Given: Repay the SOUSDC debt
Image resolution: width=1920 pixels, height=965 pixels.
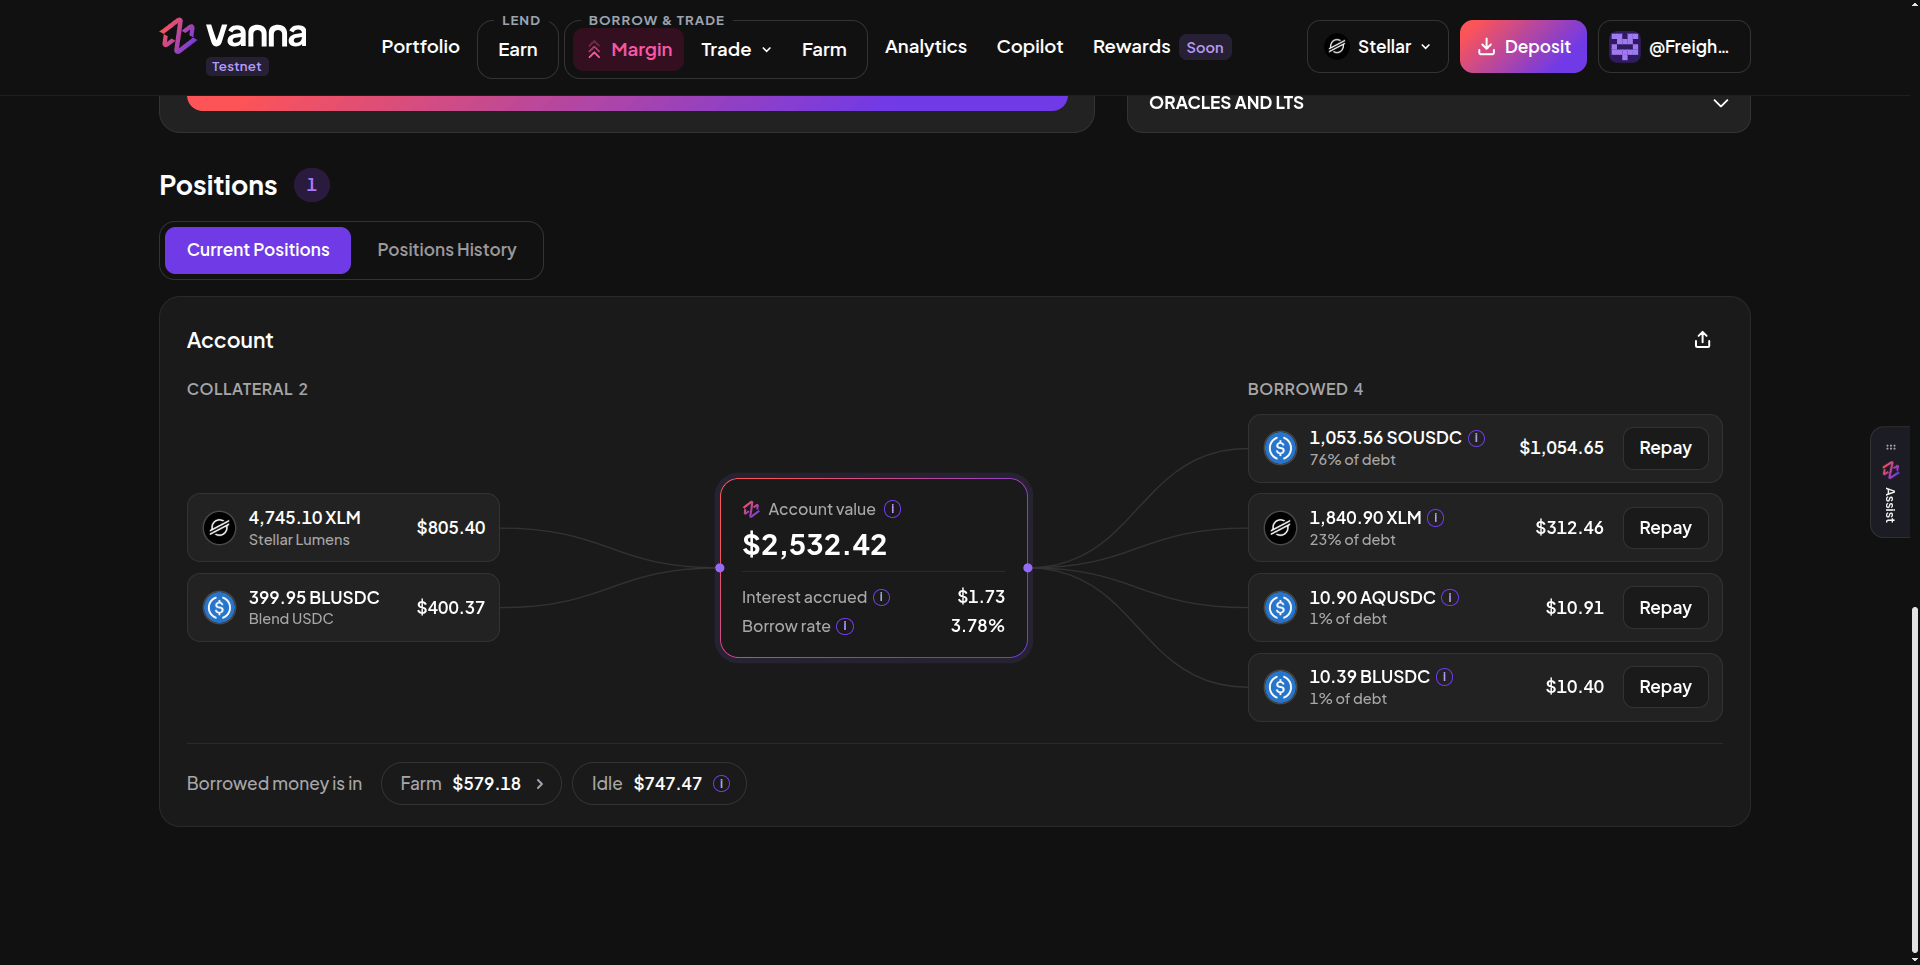Looking at the screenshot, I should pyautogui.click(x=1665, y=448).
